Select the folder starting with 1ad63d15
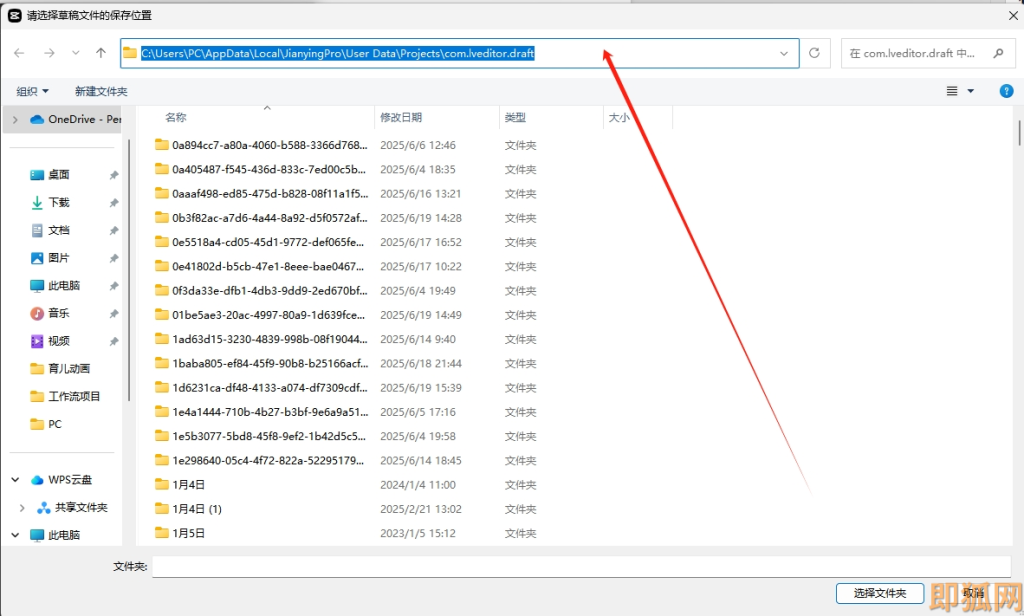The image size is (1024, 616). (x=261, y=339)
